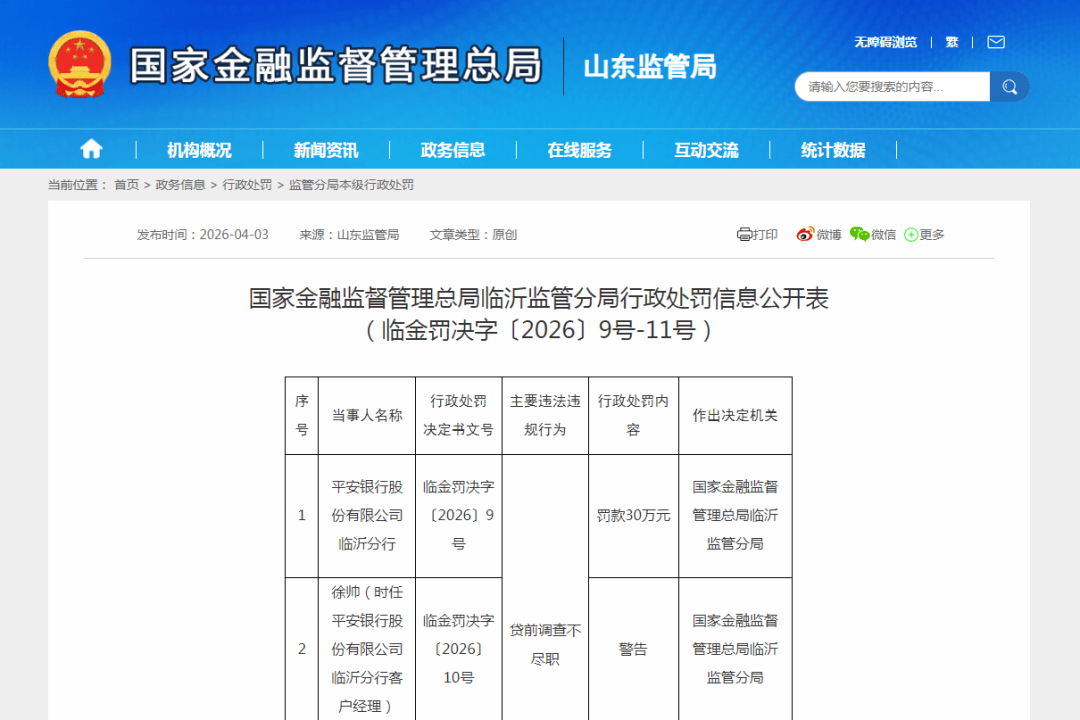Image resolution: width=1080 pixels, height=720 pixels.
Task: Click the national emblem logo
Action: click(80, 64)
